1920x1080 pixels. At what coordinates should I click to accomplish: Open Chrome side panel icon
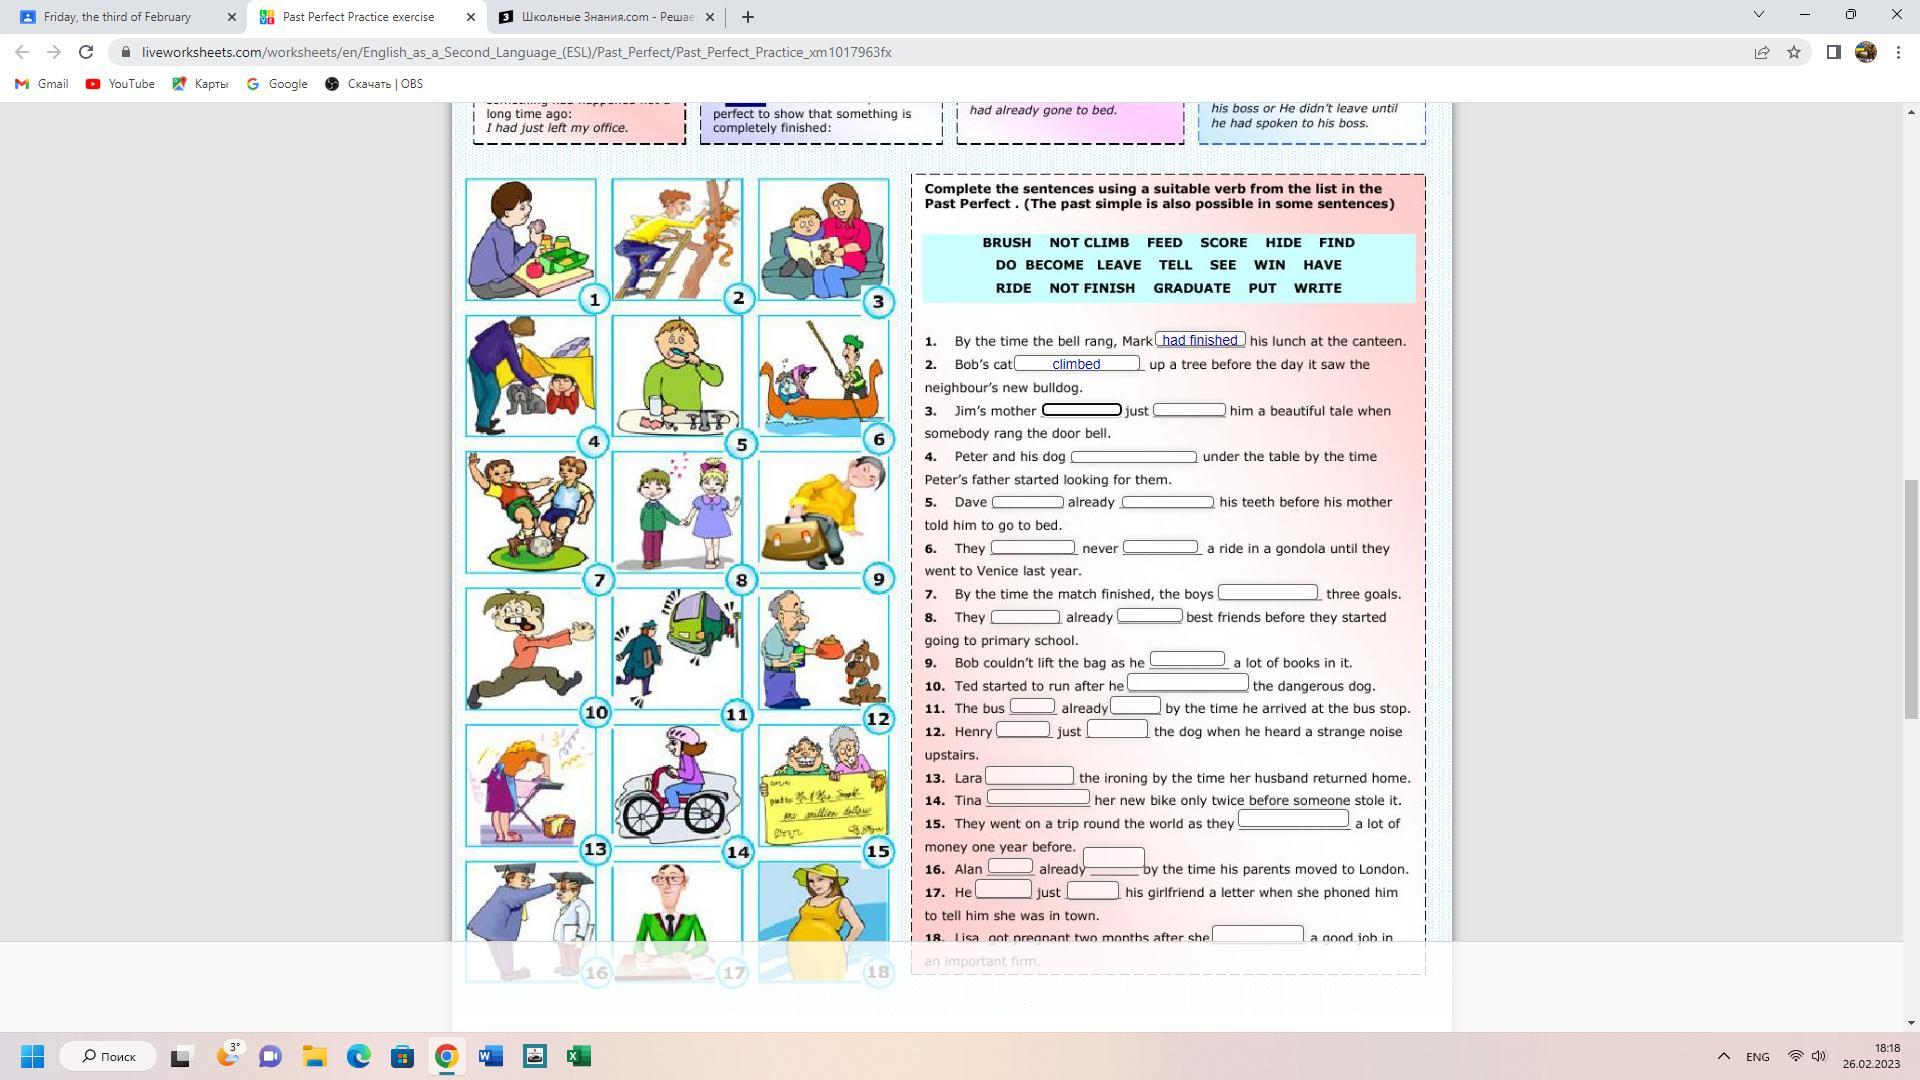coord(1833,52)
